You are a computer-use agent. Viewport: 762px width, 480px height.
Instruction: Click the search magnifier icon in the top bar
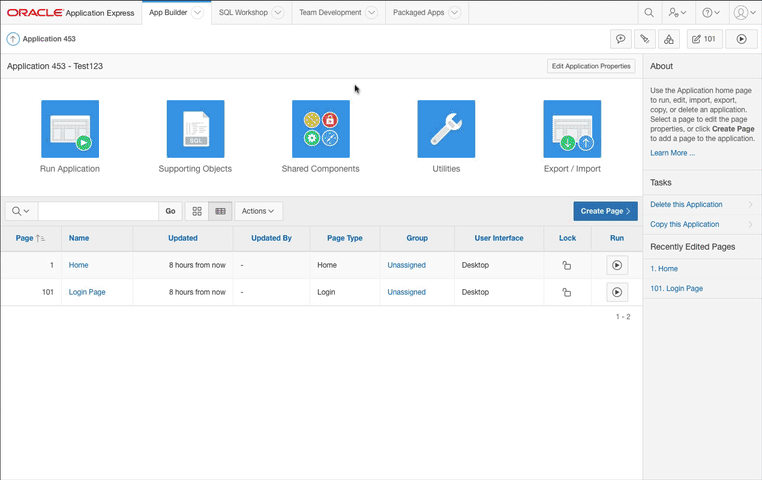coord(649,13)
